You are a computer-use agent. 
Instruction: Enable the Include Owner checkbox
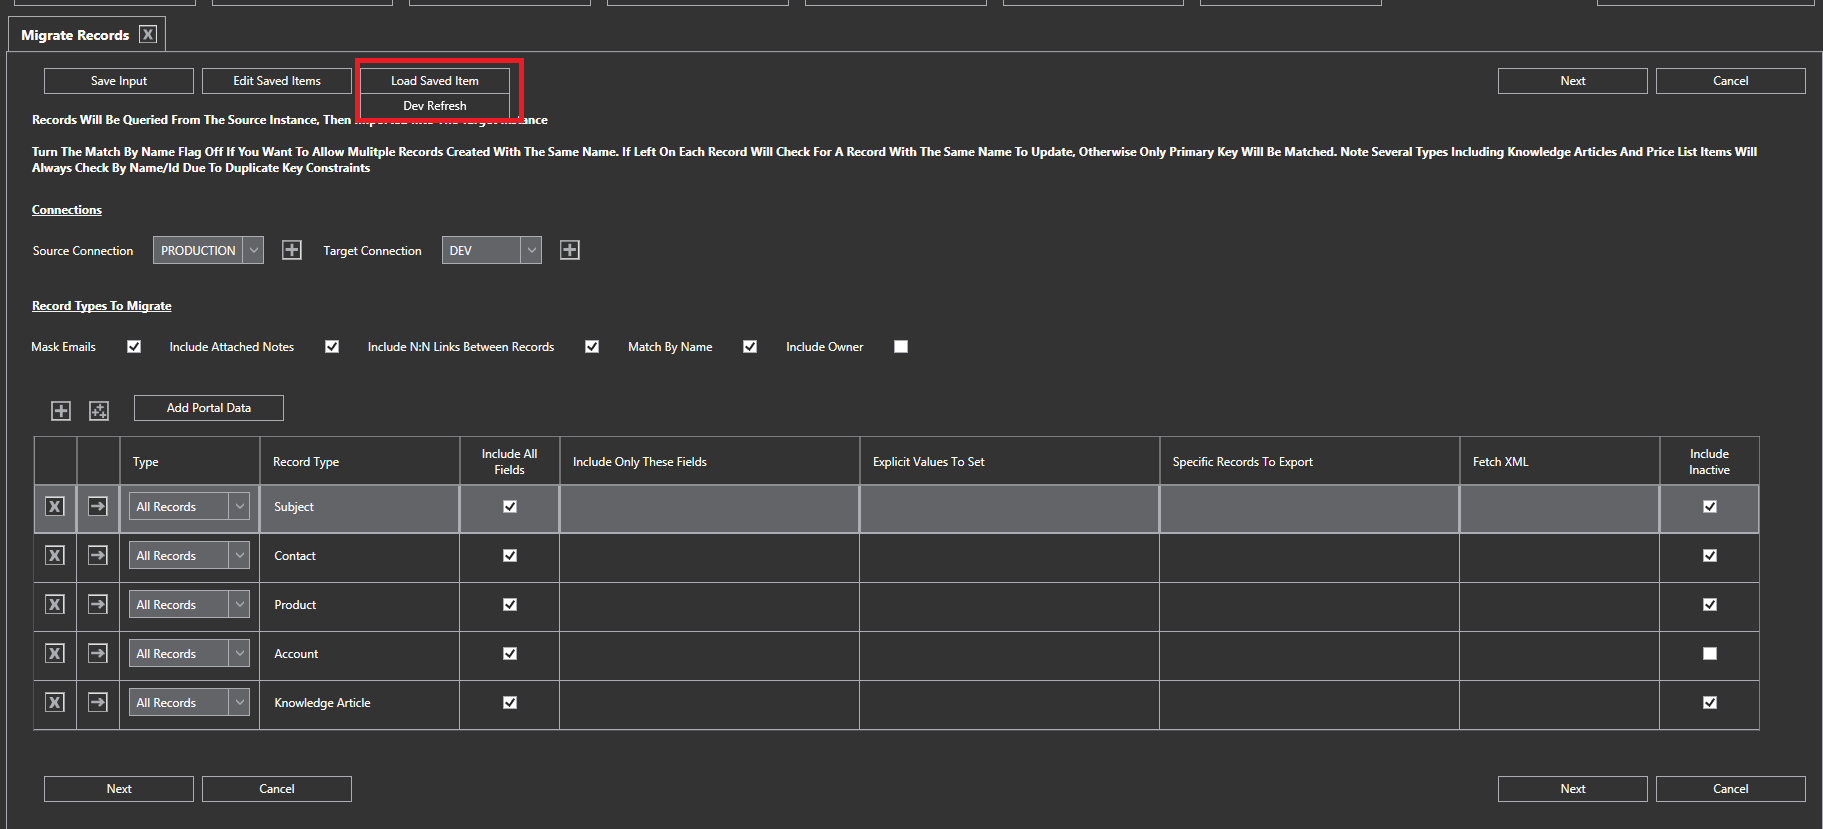(901, 347)
